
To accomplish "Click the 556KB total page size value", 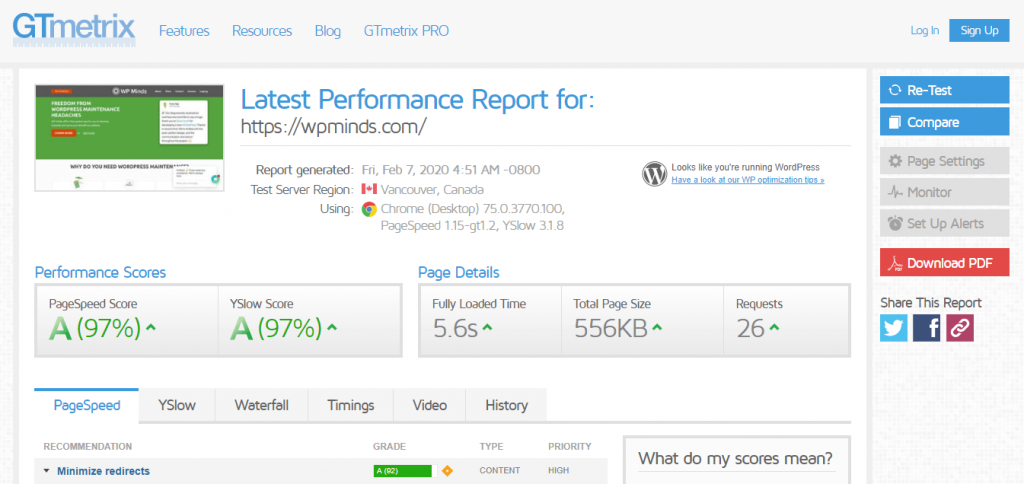I will 611,329.
